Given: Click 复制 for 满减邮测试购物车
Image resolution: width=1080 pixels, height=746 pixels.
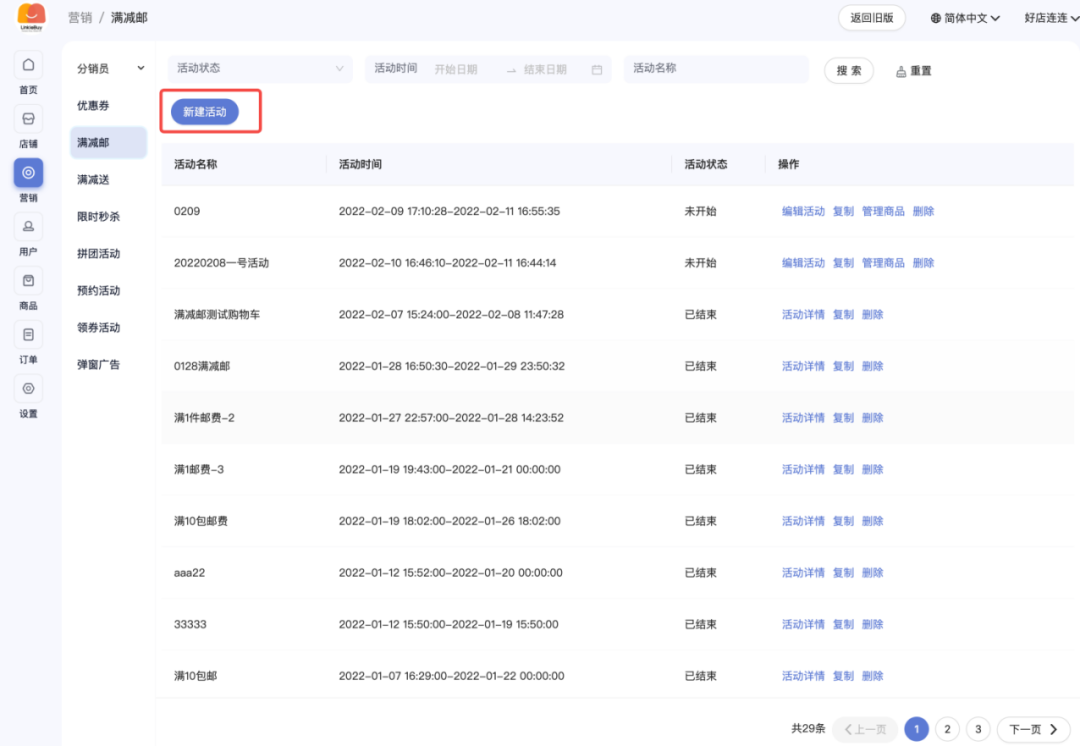Looking at the screenshot, I should [x=843, y=315].
